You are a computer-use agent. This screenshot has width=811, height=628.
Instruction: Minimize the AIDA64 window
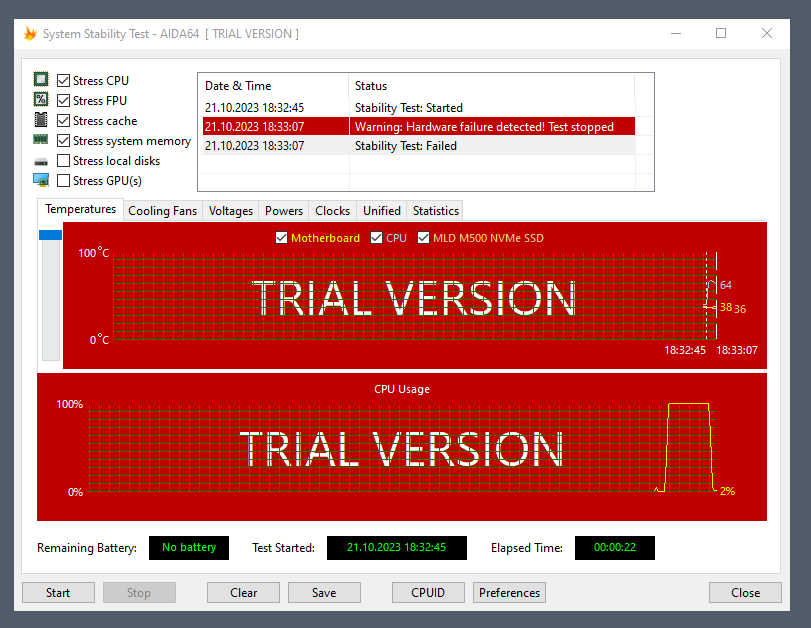[676, 34]
